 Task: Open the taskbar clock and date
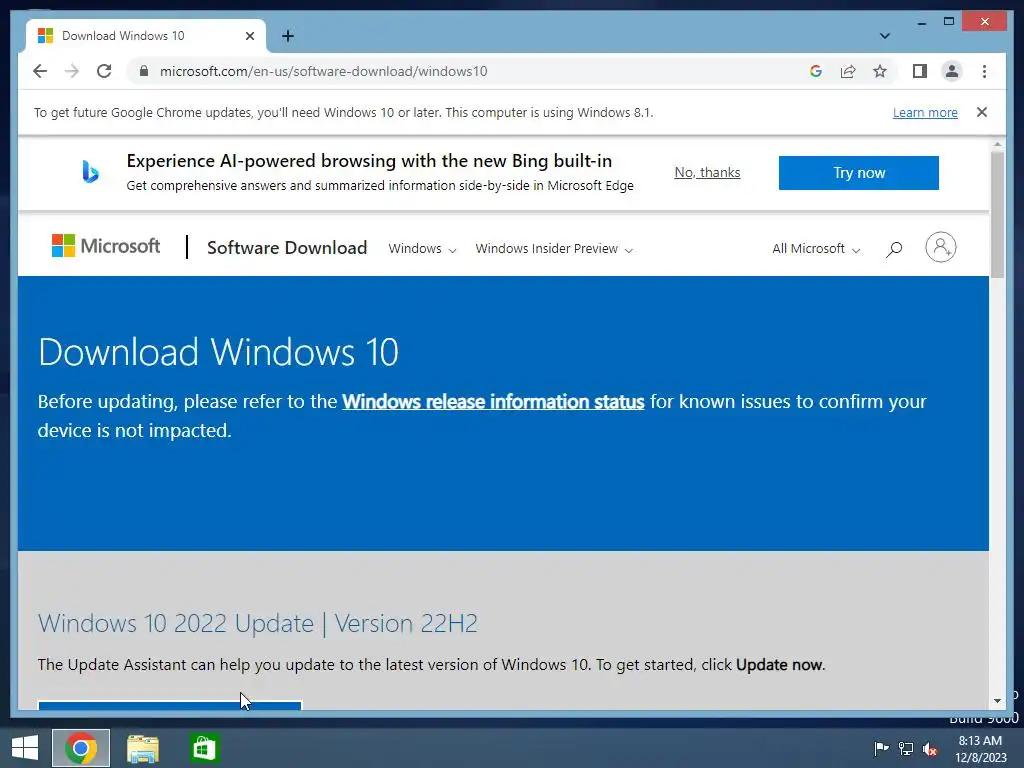coord(980,749)
